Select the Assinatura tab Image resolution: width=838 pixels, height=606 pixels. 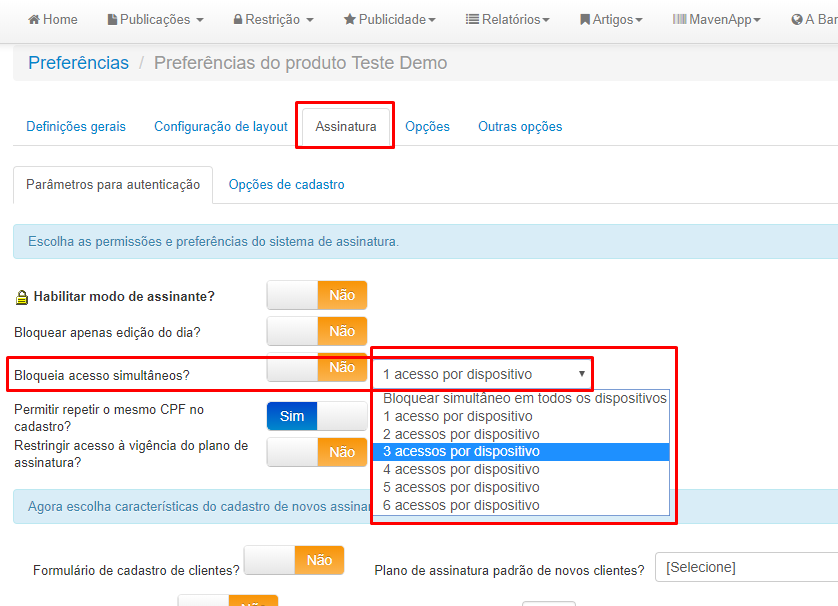pyautogui.click(x=346, y=127)
